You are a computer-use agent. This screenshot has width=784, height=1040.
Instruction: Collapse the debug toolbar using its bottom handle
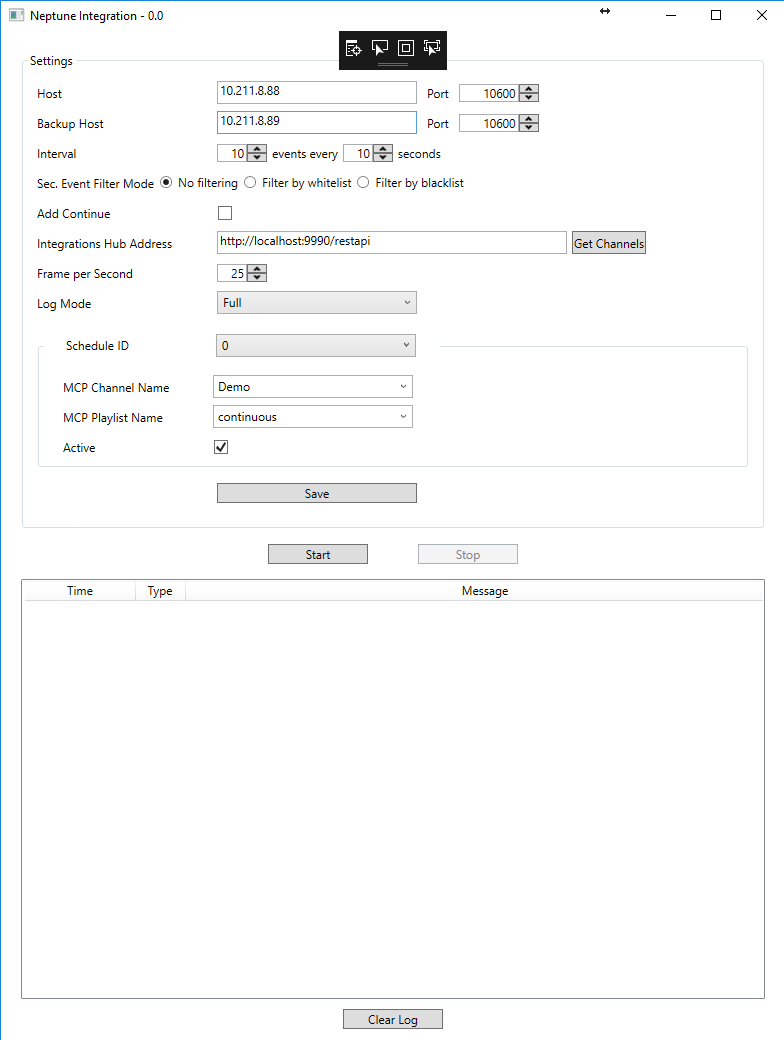tap(392, 64)
